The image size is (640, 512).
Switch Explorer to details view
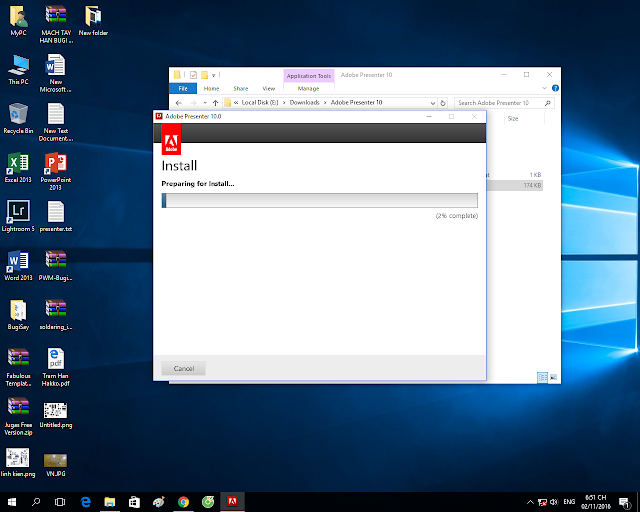pyautogui.click(x=542, y=377)
